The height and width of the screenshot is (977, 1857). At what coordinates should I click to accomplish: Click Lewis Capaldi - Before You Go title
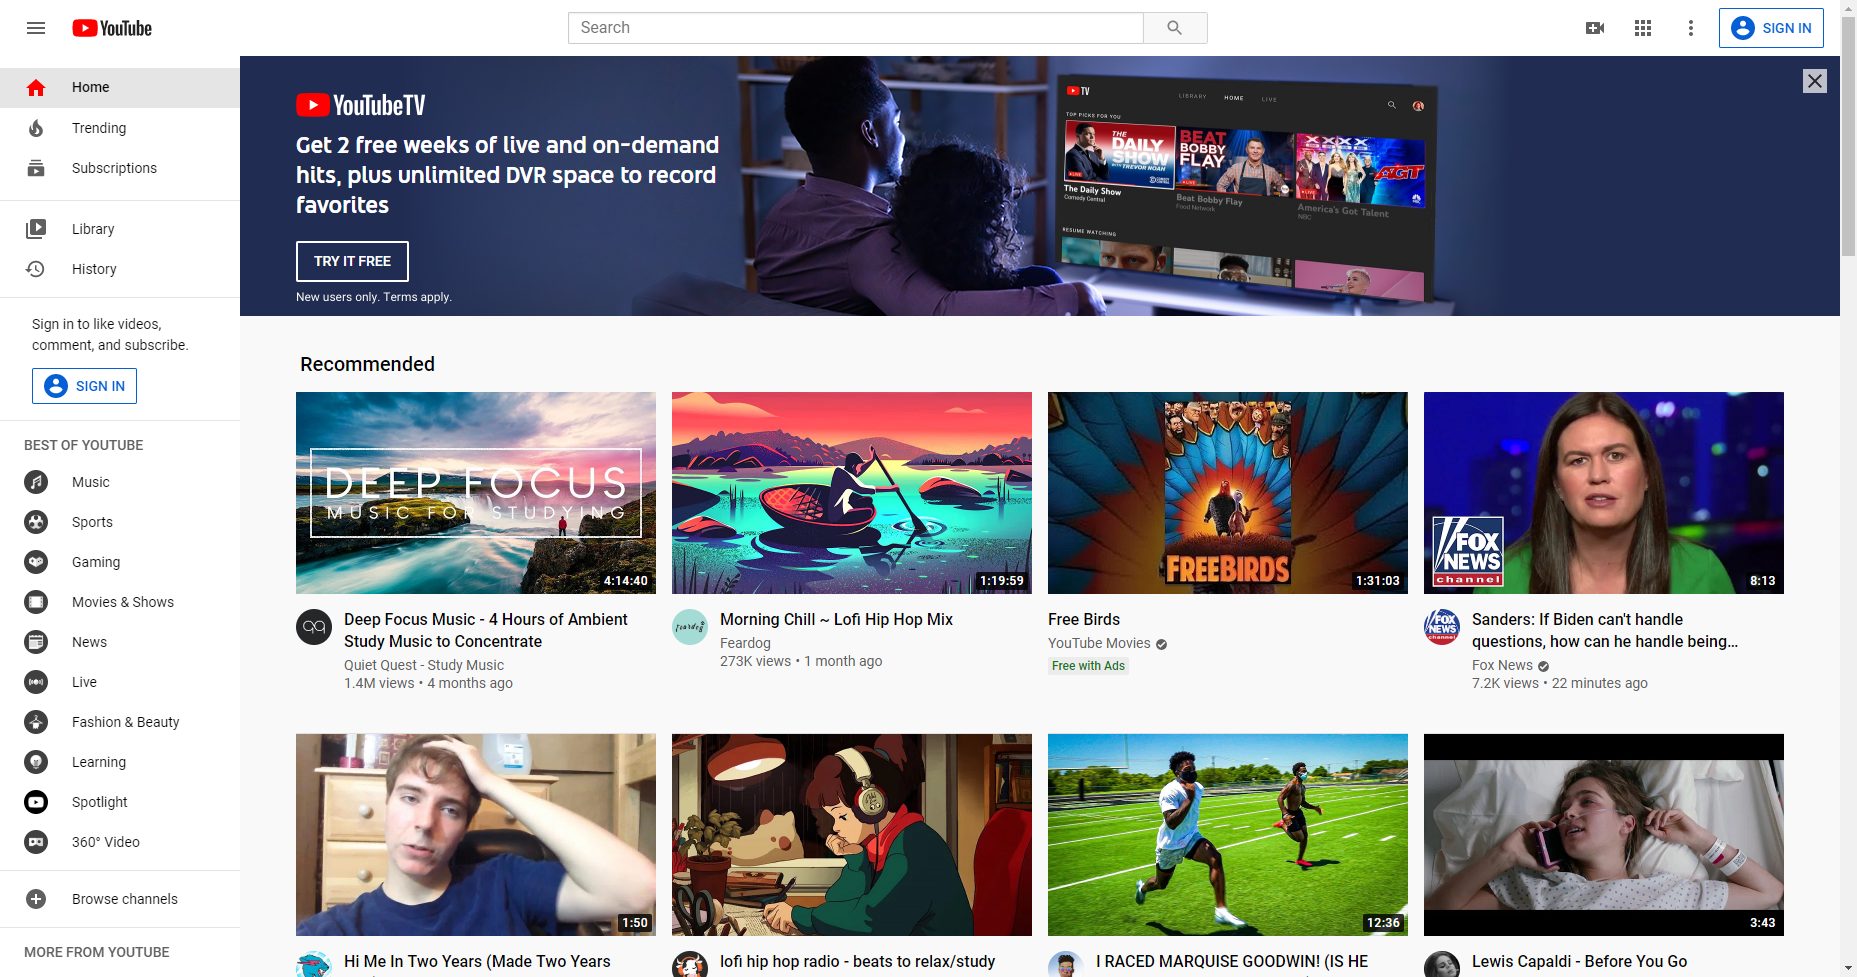[x=1579, y=961]
